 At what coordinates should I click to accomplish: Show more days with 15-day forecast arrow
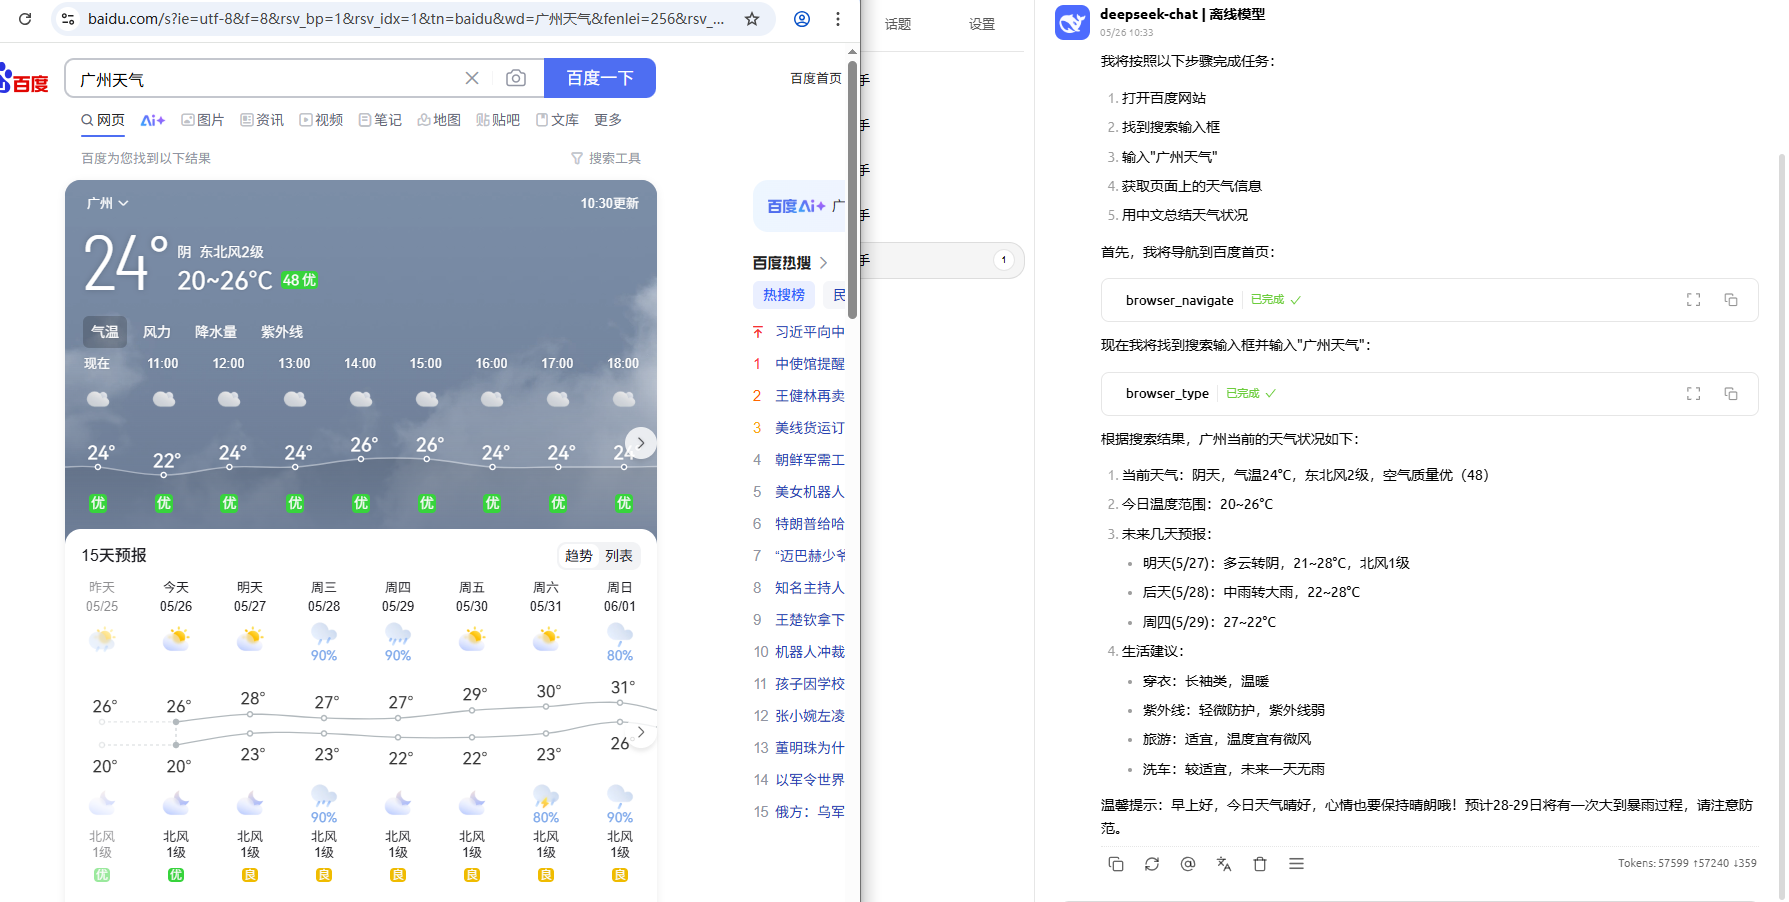[x=641, y=732]
